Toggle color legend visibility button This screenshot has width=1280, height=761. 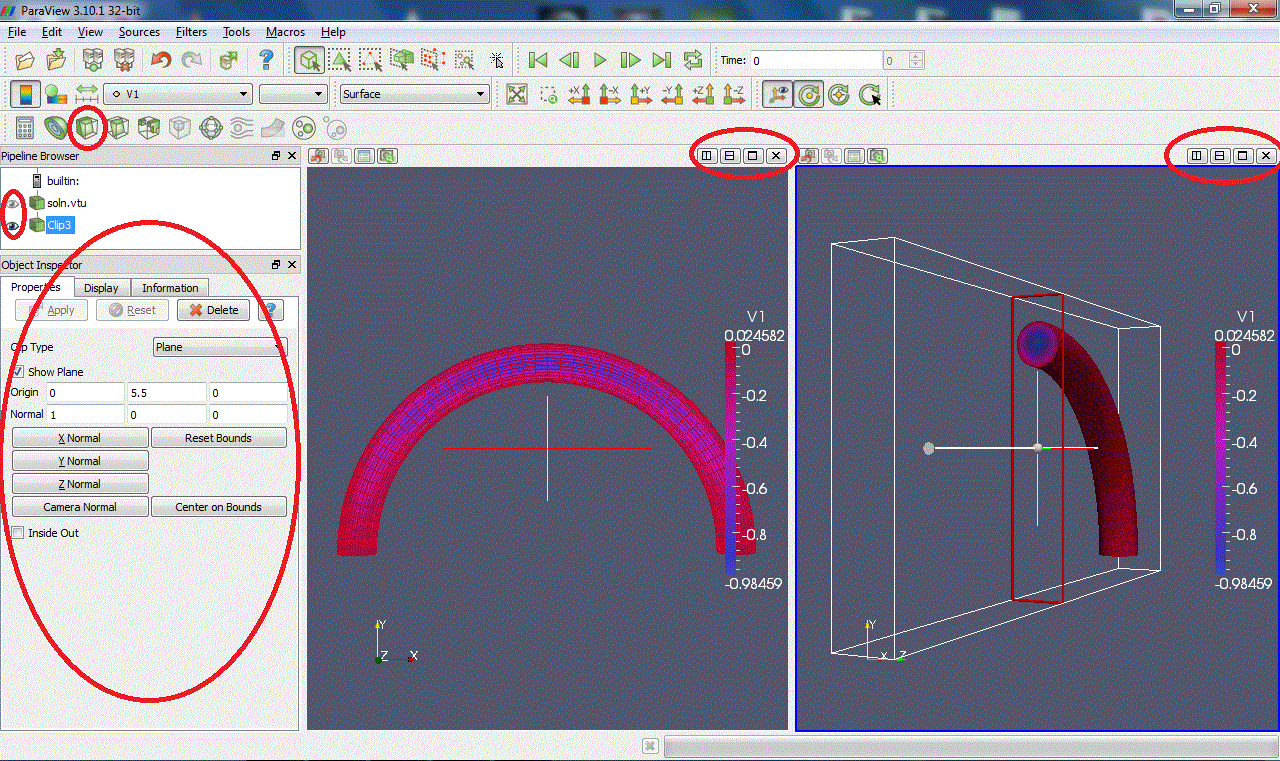tap(25, 95)
